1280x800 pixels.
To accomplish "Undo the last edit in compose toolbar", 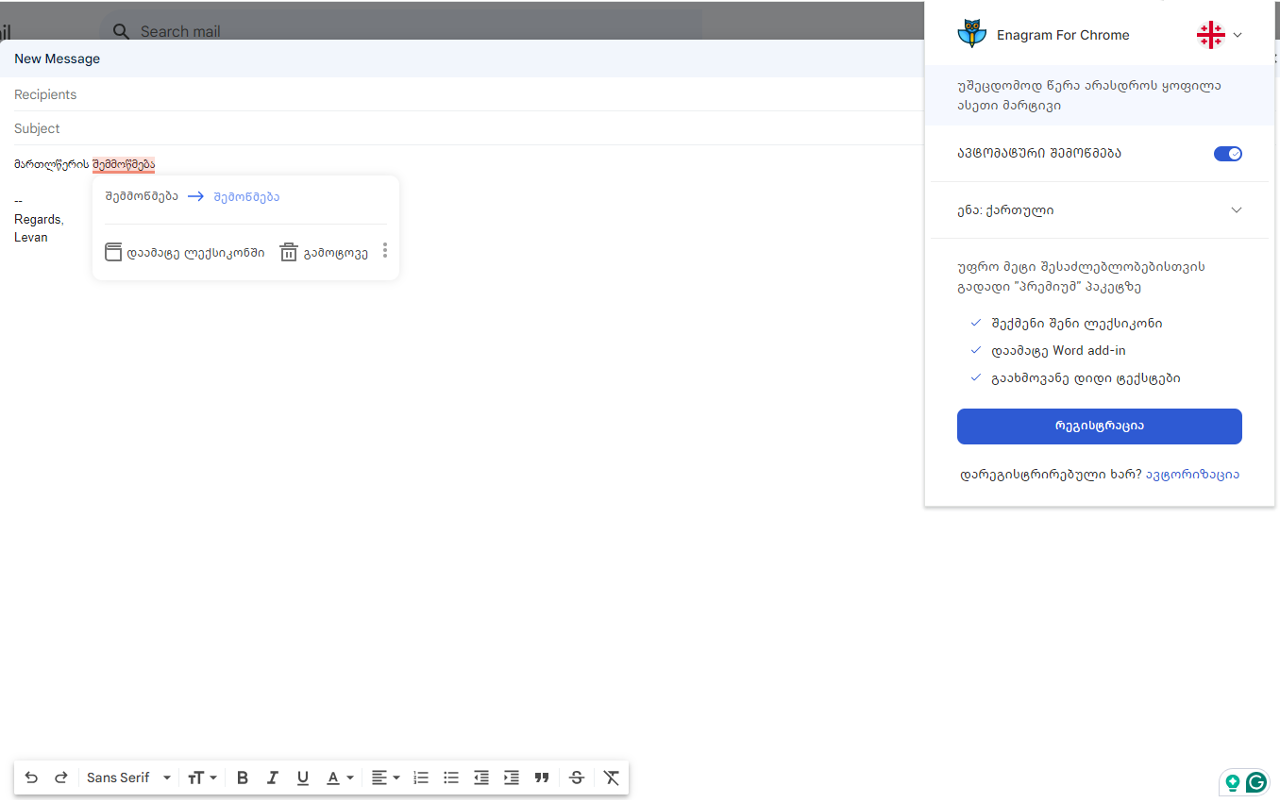I will pyautogui.click(x=31, y=778).
